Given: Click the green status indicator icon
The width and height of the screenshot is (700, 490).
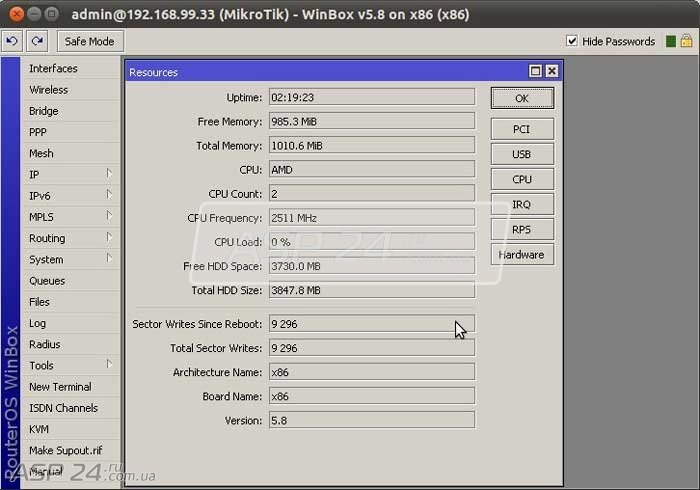Looking at the screenshot, I should tap(671, 42).
